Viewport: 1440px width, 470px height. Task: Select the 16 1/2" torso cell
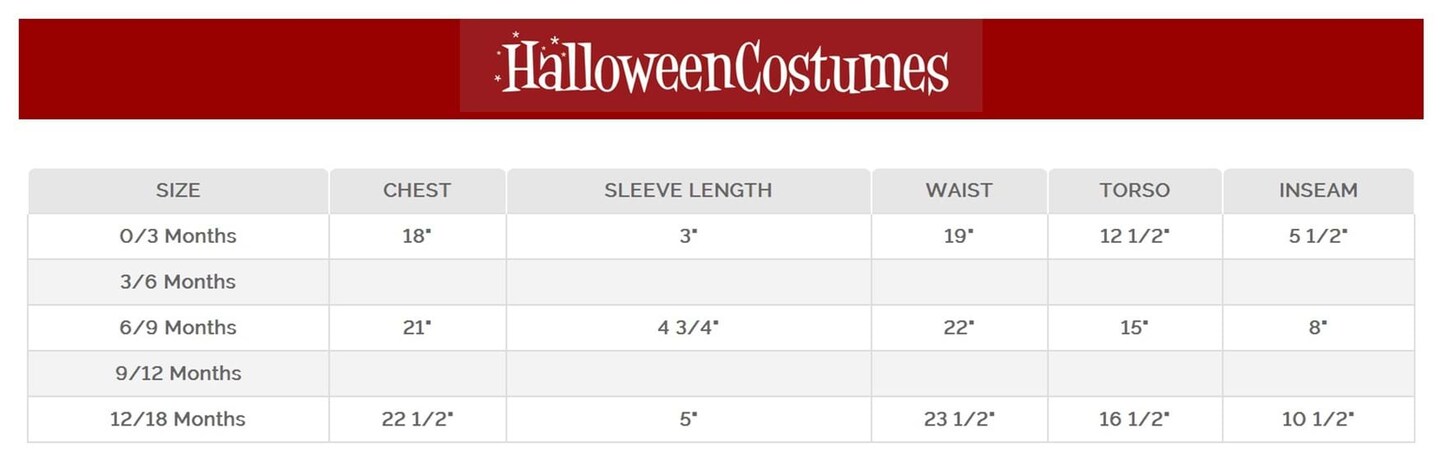(x=1134, y=419)
